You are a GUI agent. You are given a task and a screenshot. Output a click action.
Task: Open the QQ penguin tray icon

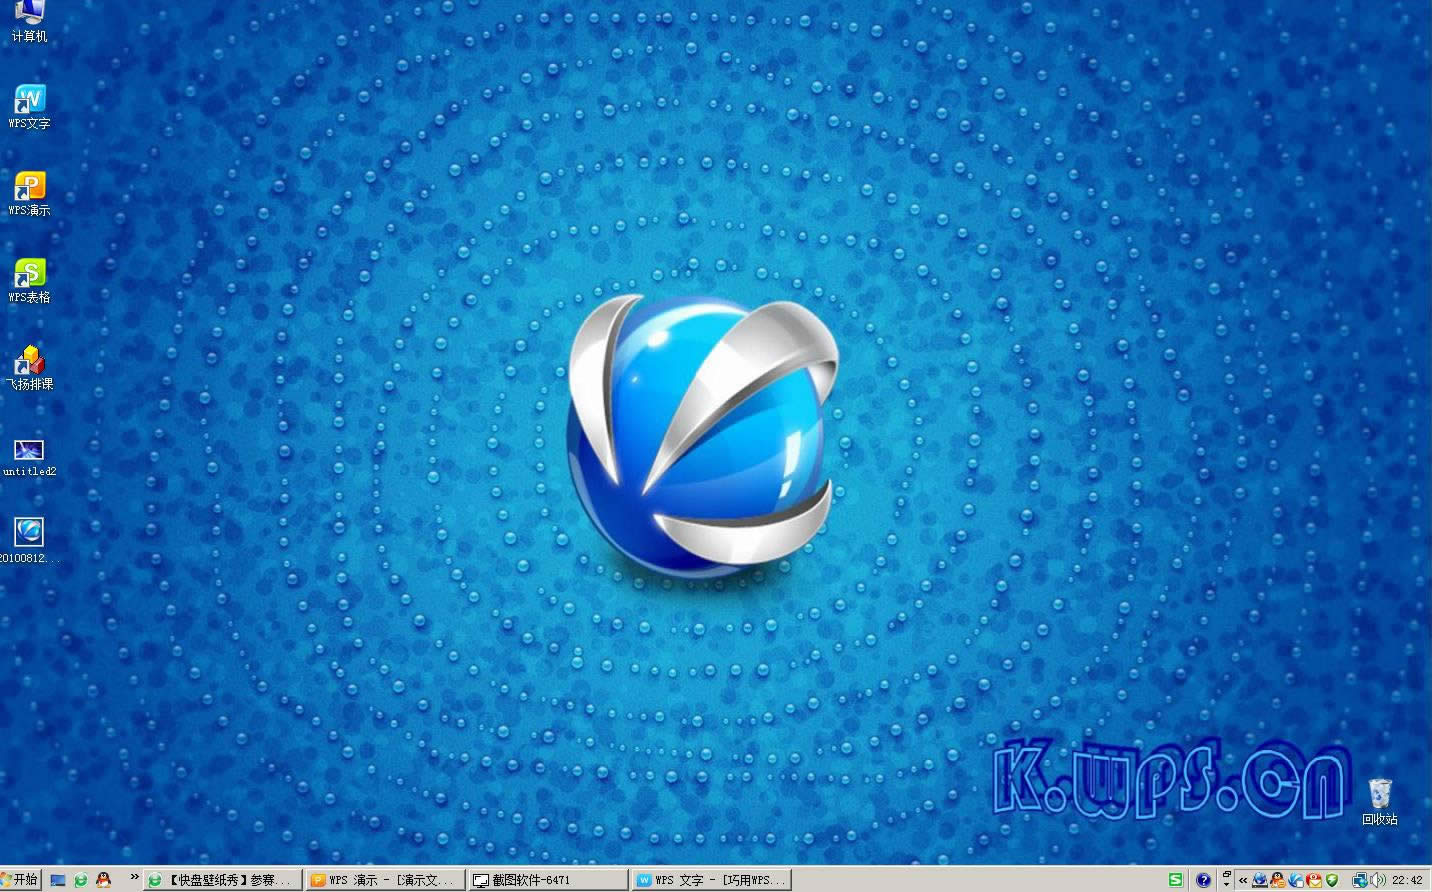point(1278,880)
